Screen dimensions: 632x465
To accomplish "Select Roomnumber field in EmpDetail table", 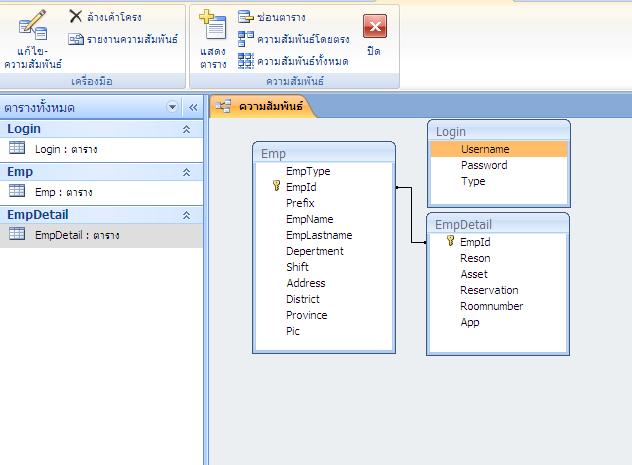I will pos(492,306).
